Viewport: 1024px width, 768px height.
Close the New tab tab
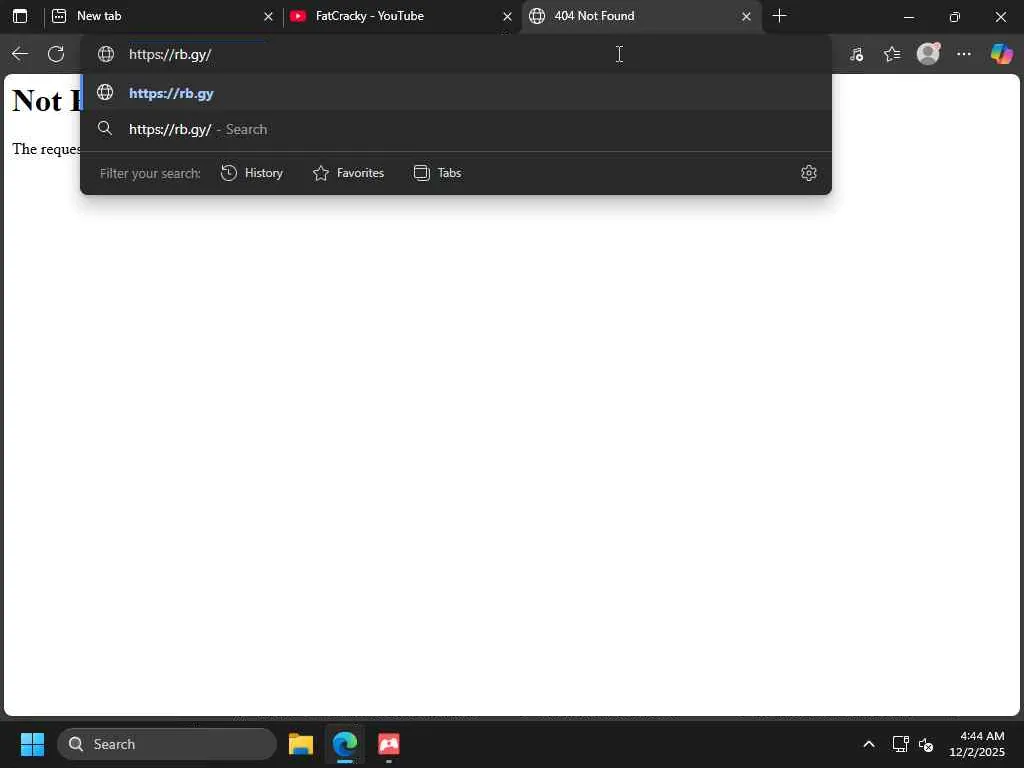[x=268, y=16]
